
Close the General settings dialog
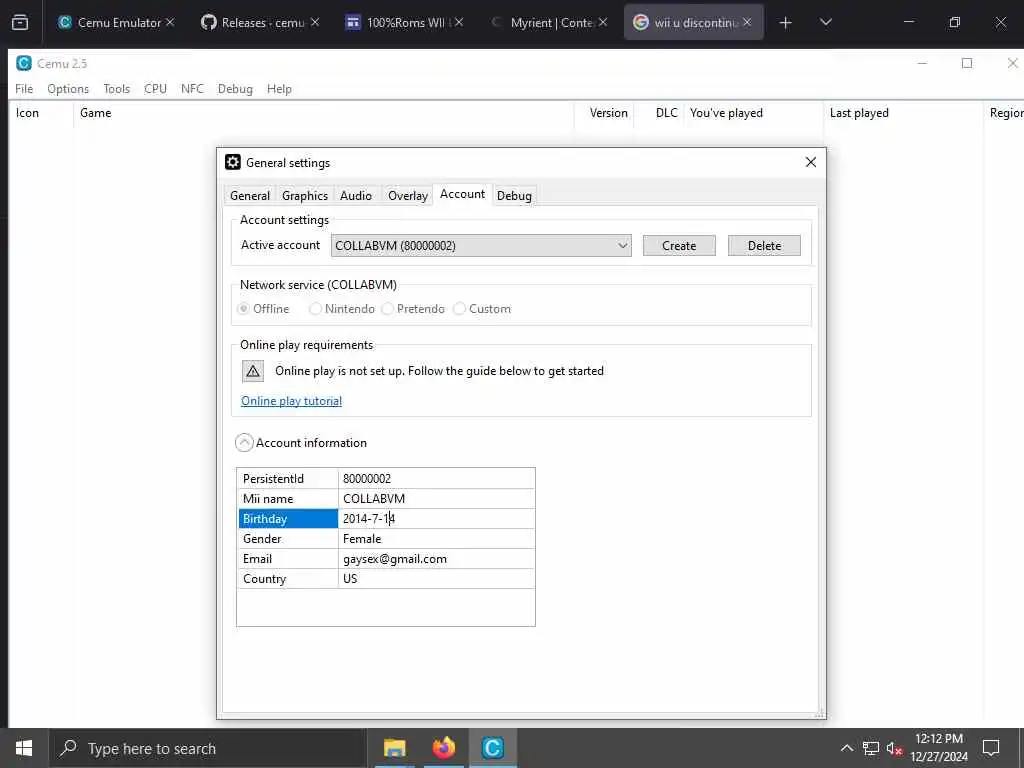click(810, 162)
